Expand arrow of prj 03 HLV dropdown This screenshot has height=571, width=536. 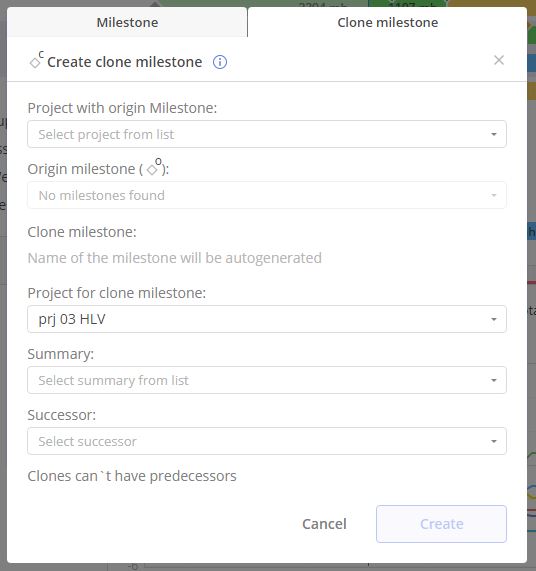[494, 319]
